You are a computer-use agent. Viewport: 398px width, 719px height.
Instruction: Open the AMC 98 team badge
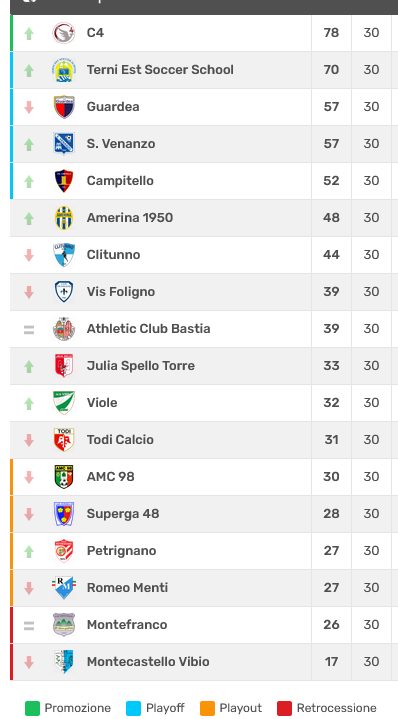[64, 477]
